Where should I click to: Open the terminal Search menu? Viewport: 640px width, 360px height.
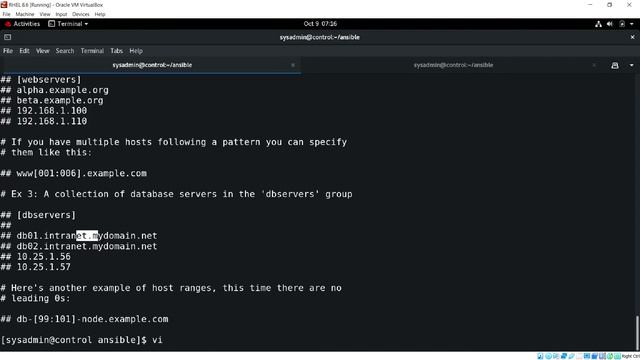pos(65,51)
